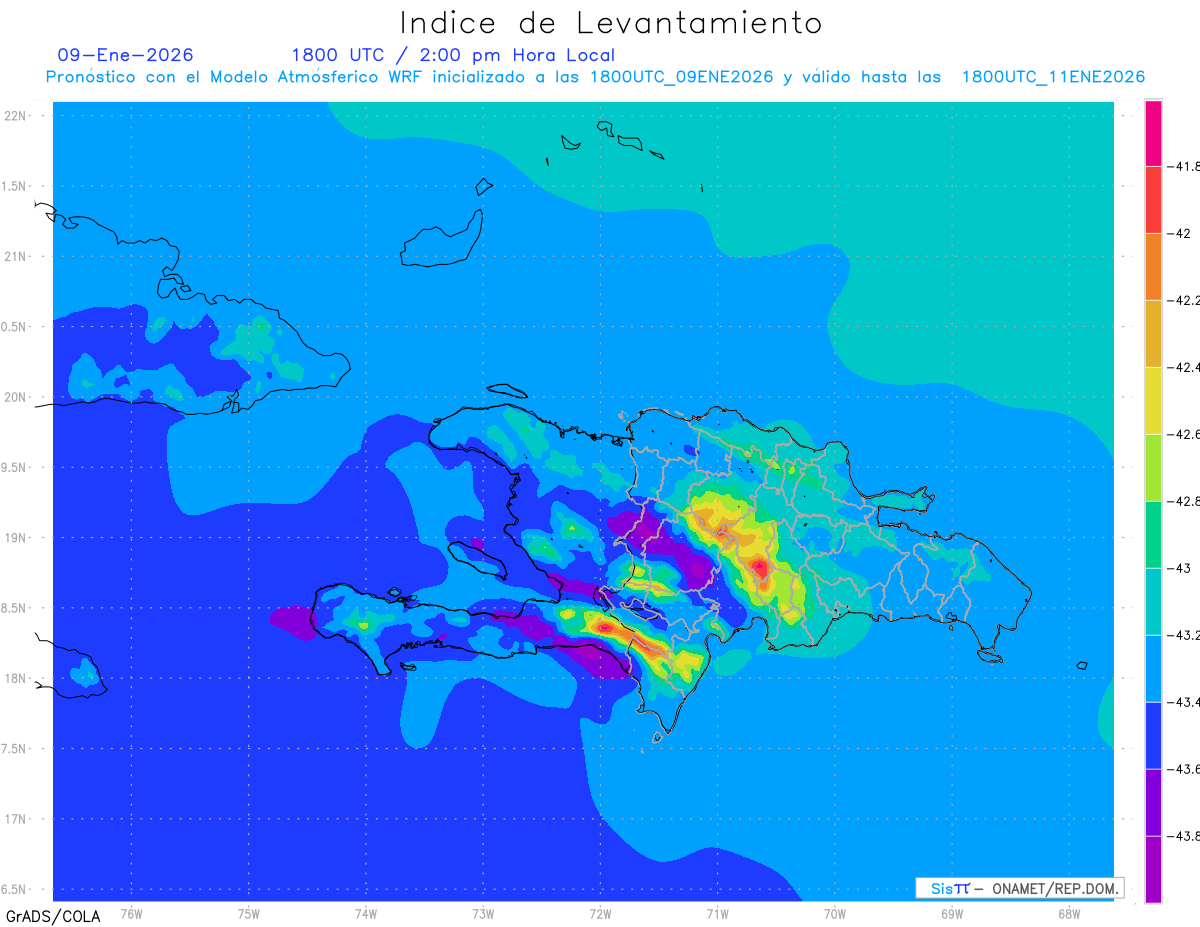Image resolution: width=1200 pixels, height=927 pixels.
Task: Click the '17N' latitude axis label
Action: click(15, 819)
